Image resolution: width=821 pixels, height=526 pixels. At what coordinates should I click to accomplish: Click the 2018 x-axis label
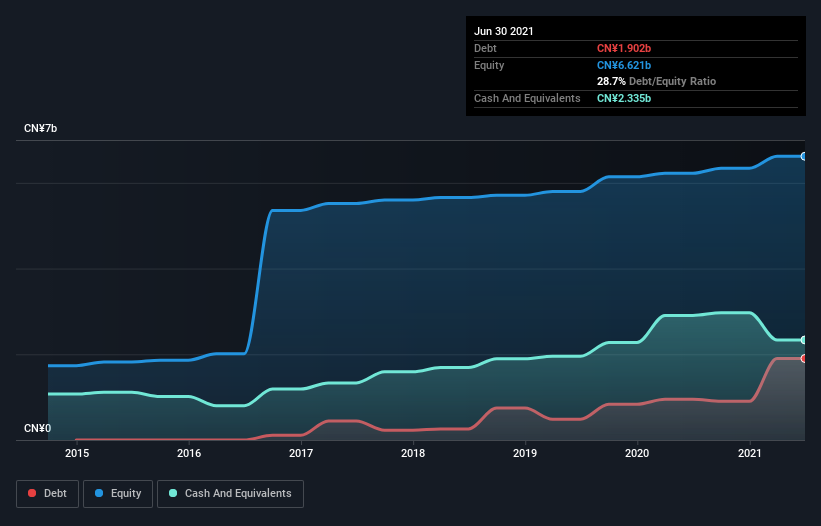(413, 453)
